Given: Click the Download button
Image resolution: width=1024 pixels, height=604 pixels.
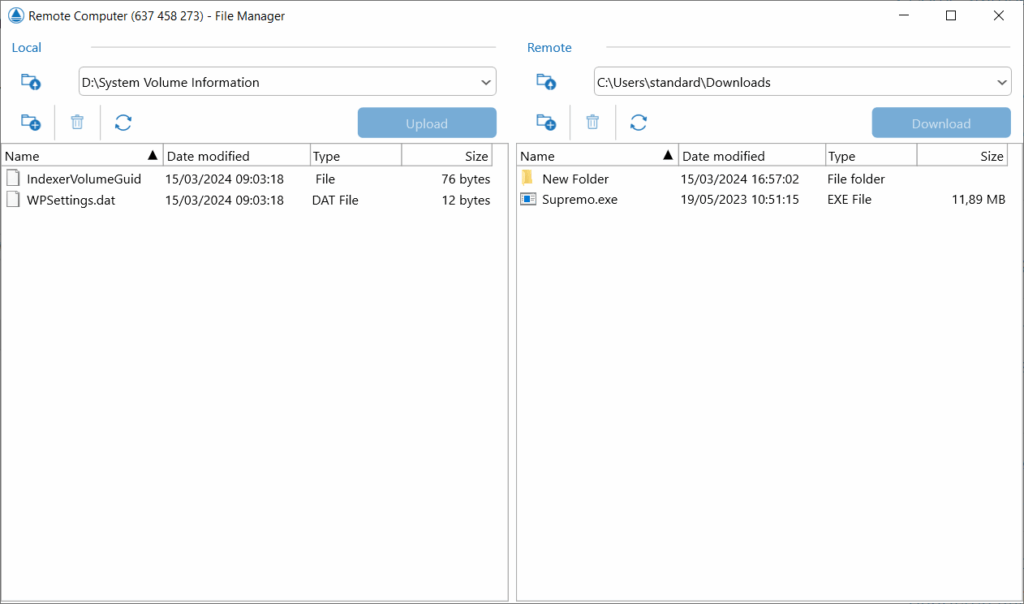Looking at the screenshot, I should 941,123.
